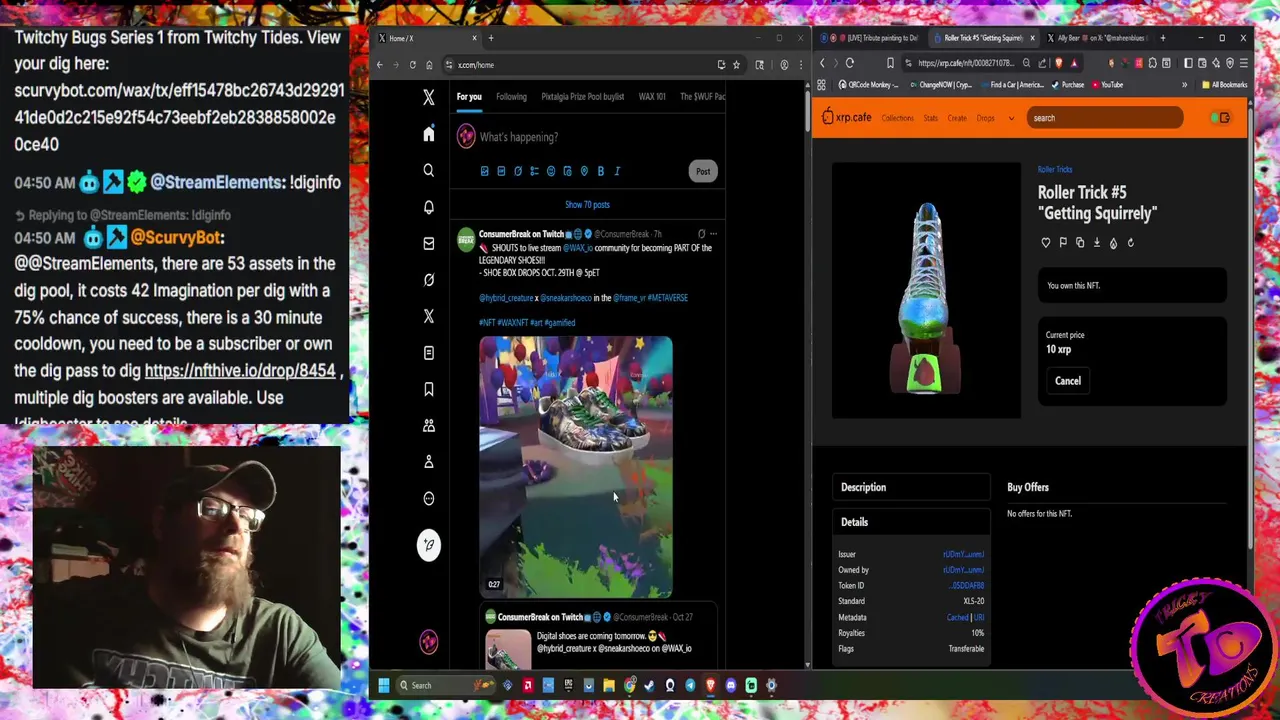The height and width of the screenshot is (720, 1280).
Task: Expand the xrp.cafe nav dropdown chevron
Action: point(1011,118)
